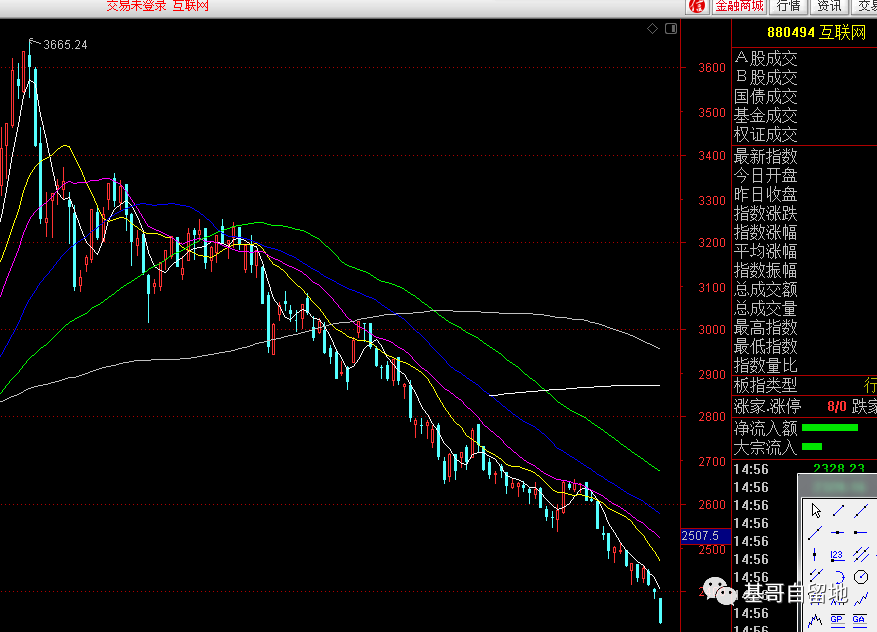The image size is (877, 632).
Task: Click the 3665.24 high price marker
Action: tap(65, 45)
